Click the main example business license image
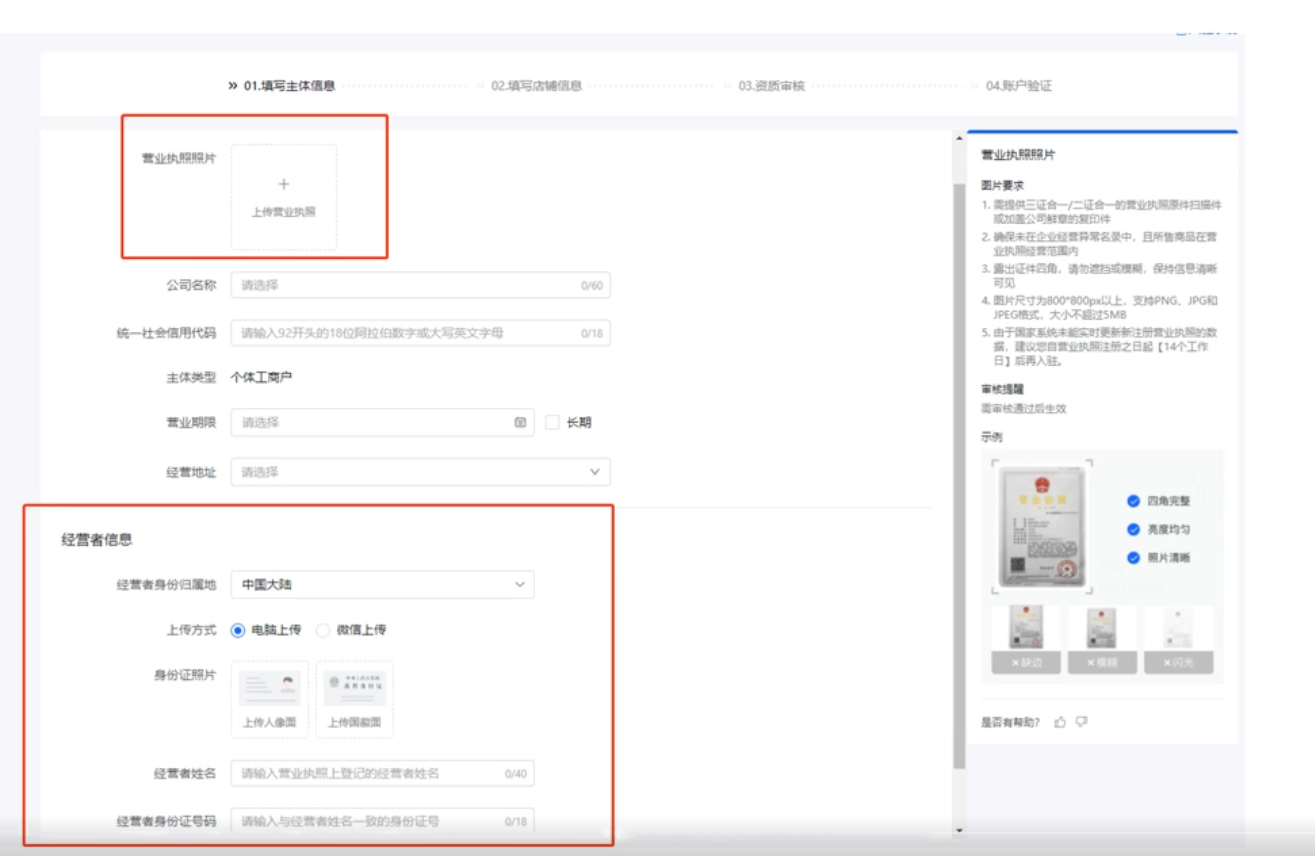1315x856 pixels. (x=1042, y=527)
